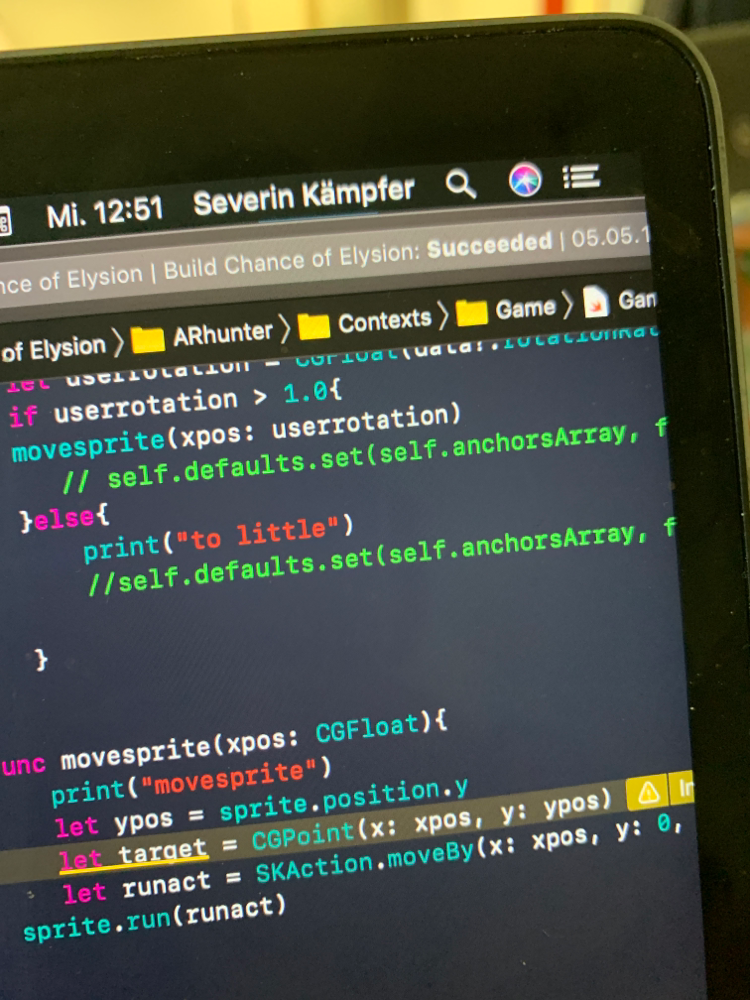Image resolution: width=750 pixels, height=1000 pixels.
Task: Click the 'sprite.run(runact)' line
Action: [x=154, y=918]
